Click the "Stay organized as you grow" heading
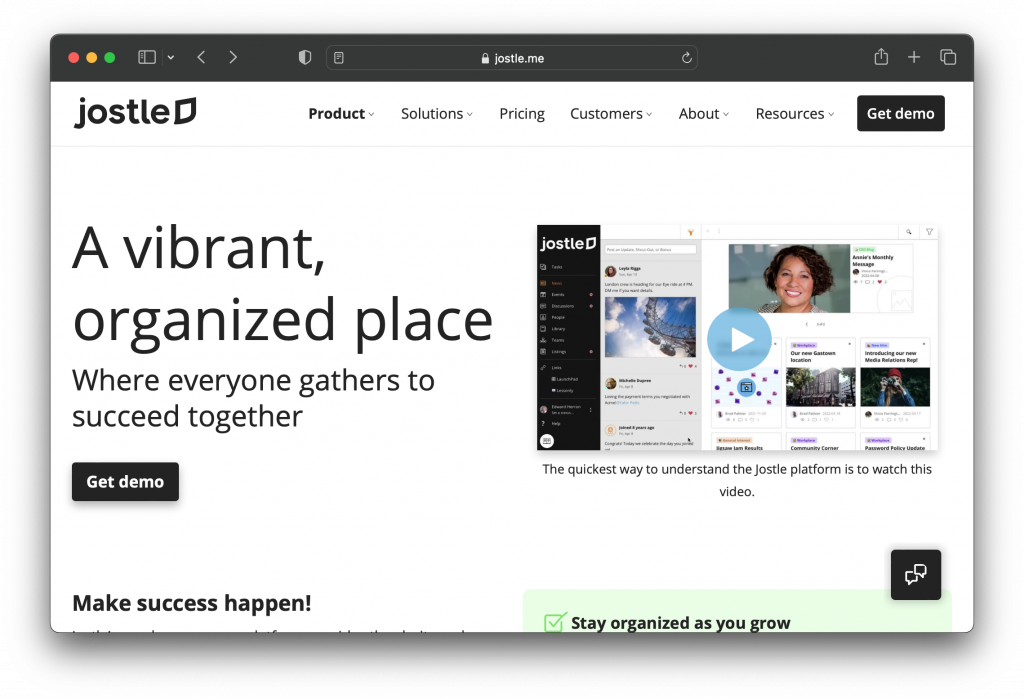1024x699 pixels. pos(680,623)
